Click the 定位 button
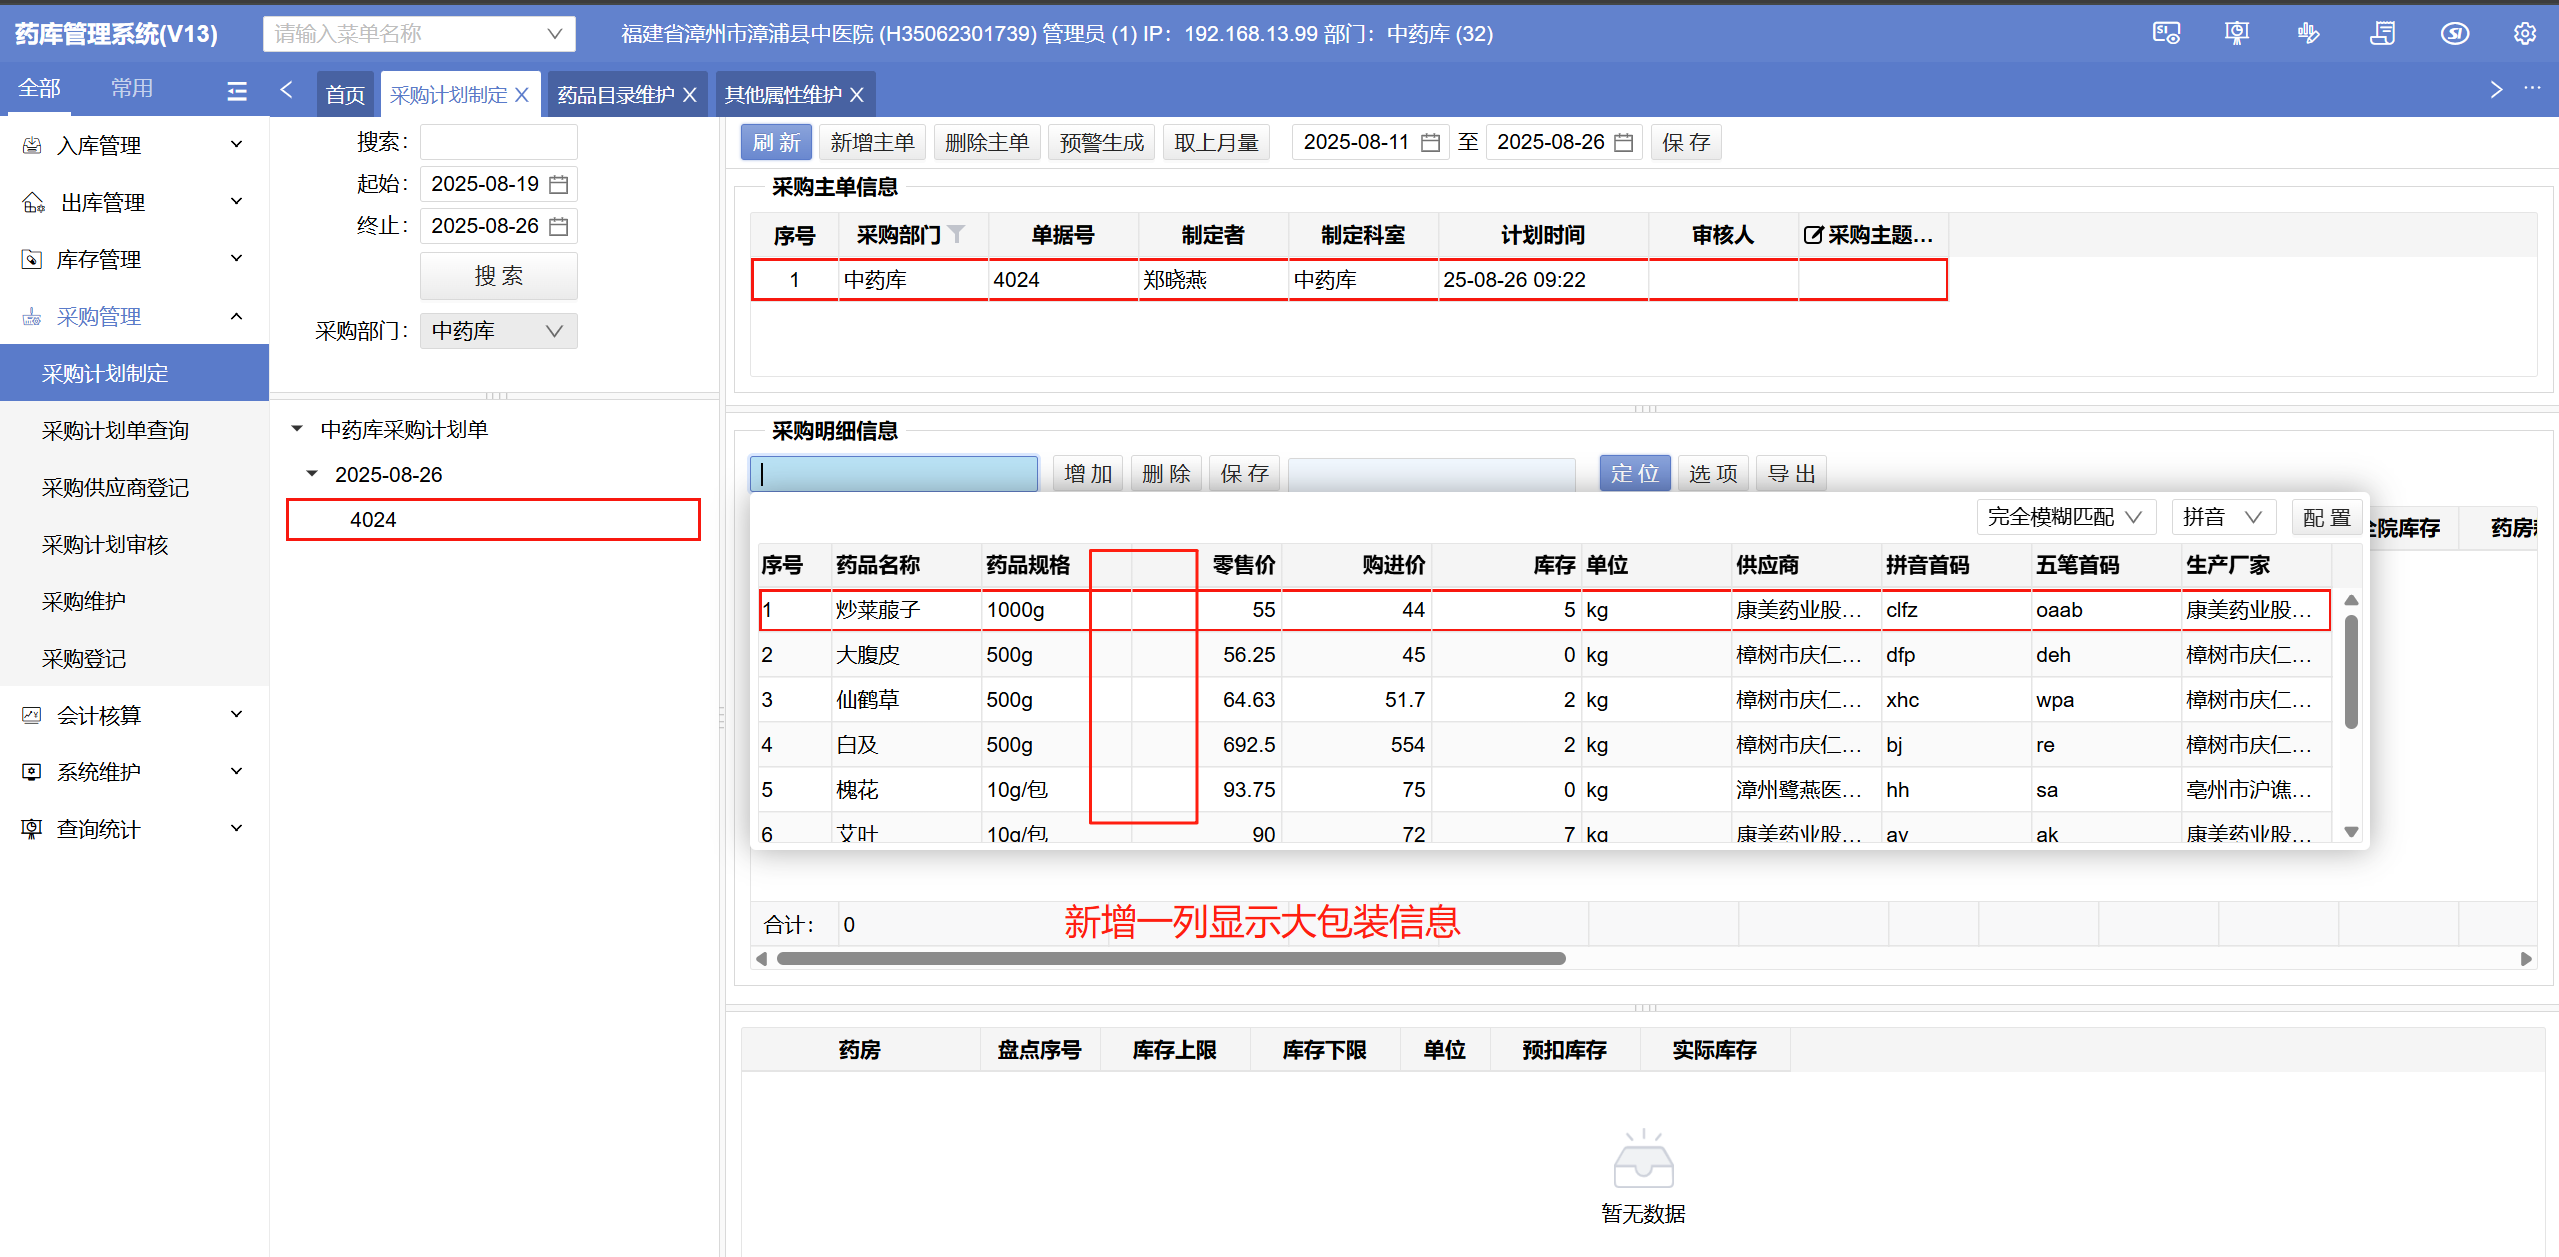This screenshot has width=2559, height=1257. pos(1634,474)
